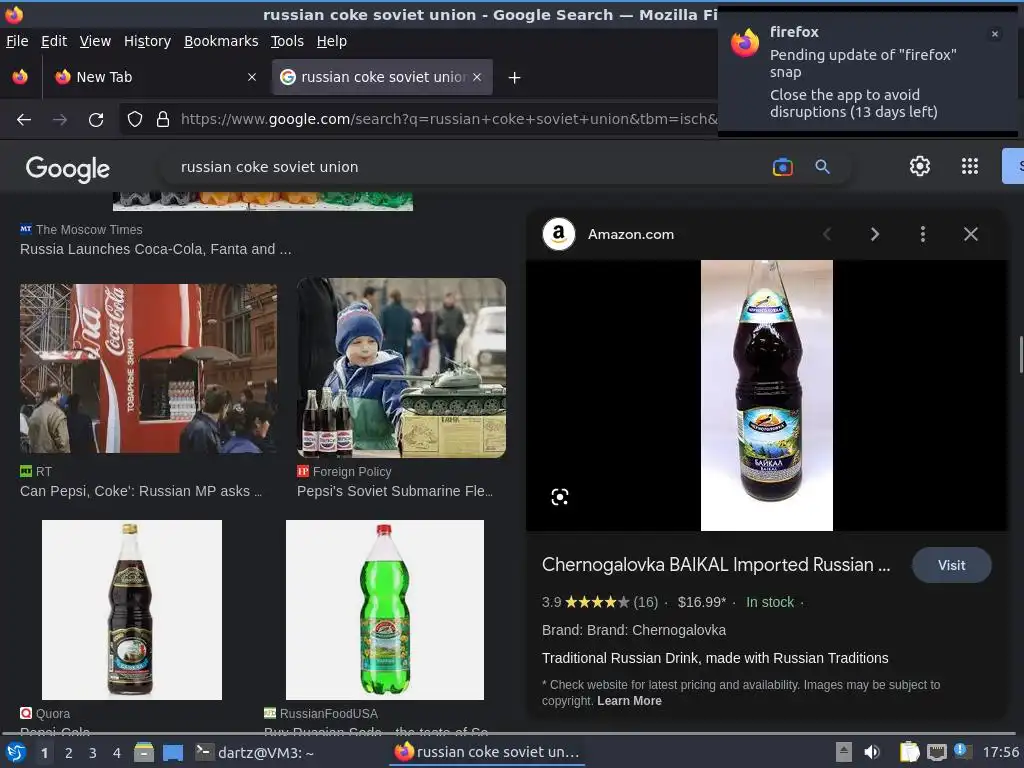Close the Amazon image preview panel
The width and height of the screenshot is (1024, 768).
click(x=971, y=234)
